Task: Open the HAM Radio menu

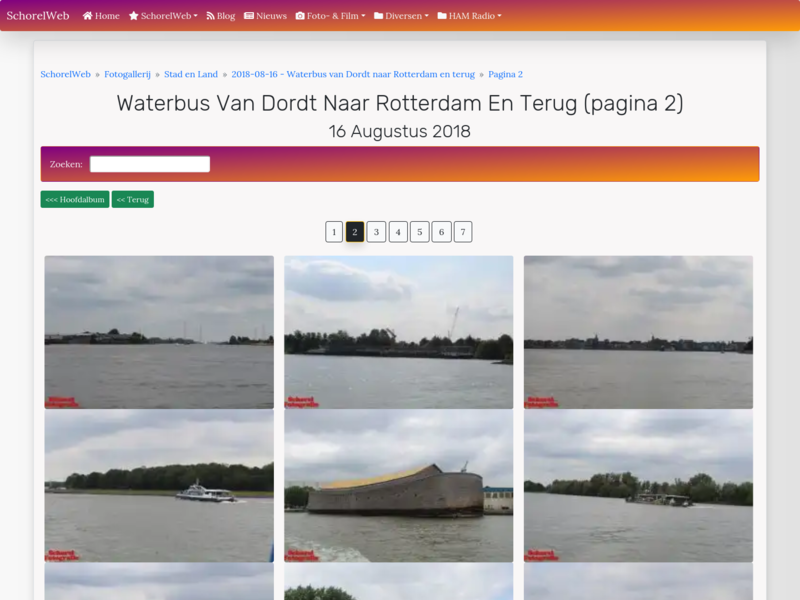Action: tap(469, 16)
